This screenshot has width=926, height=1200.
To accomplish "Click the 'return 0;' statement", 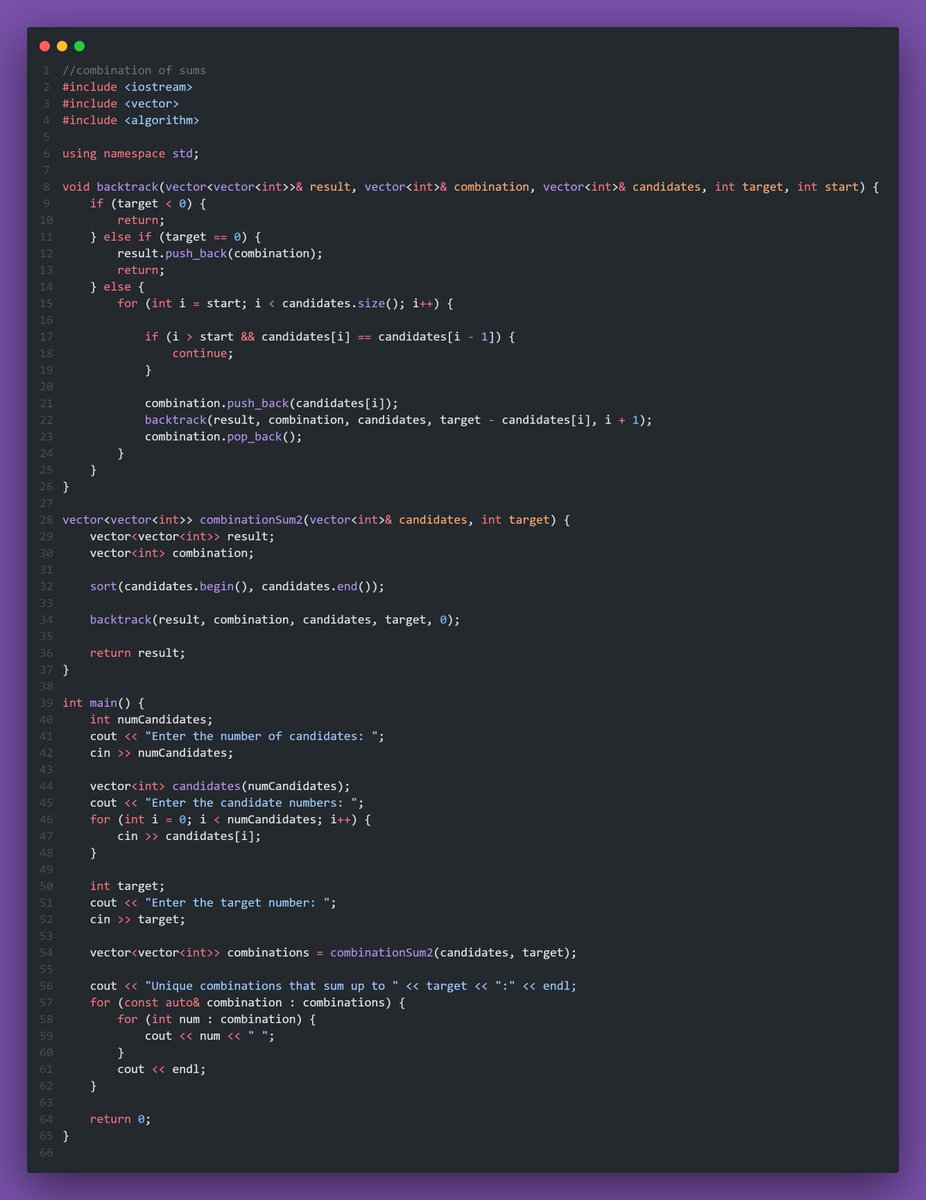I will click(x=120, y=1119).
